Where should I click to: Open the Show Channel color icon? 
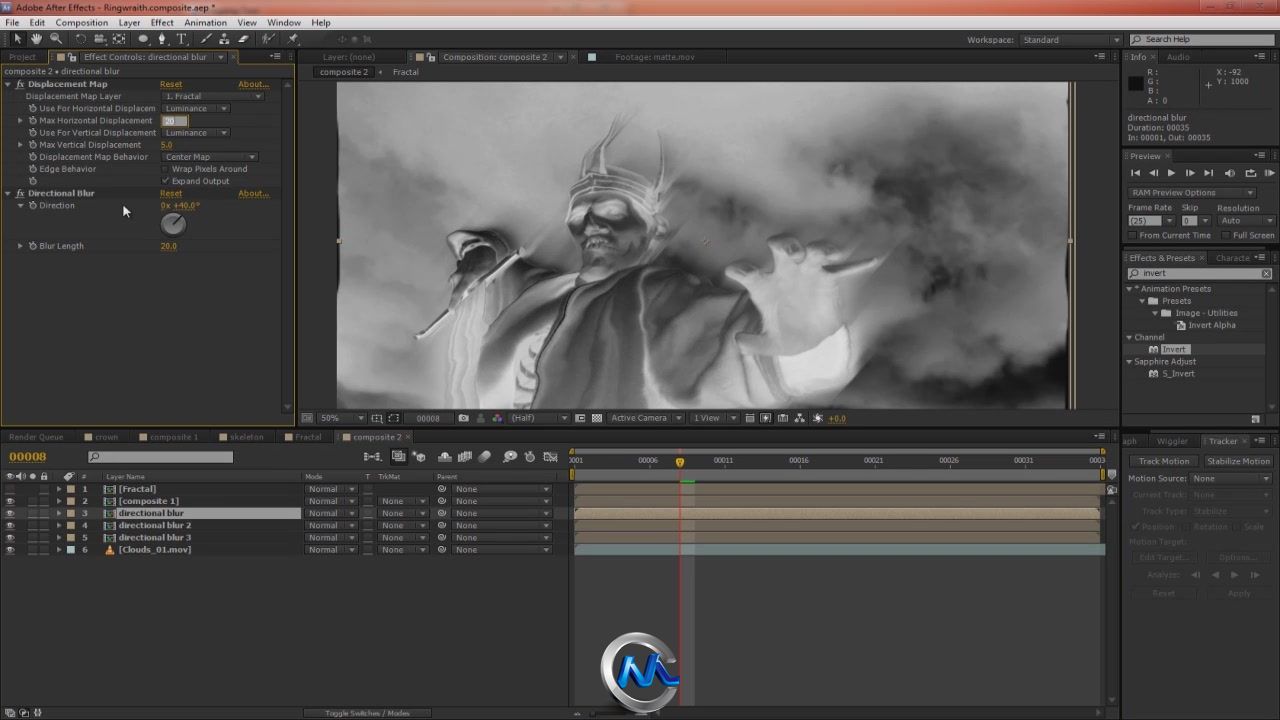coord(496,418)
